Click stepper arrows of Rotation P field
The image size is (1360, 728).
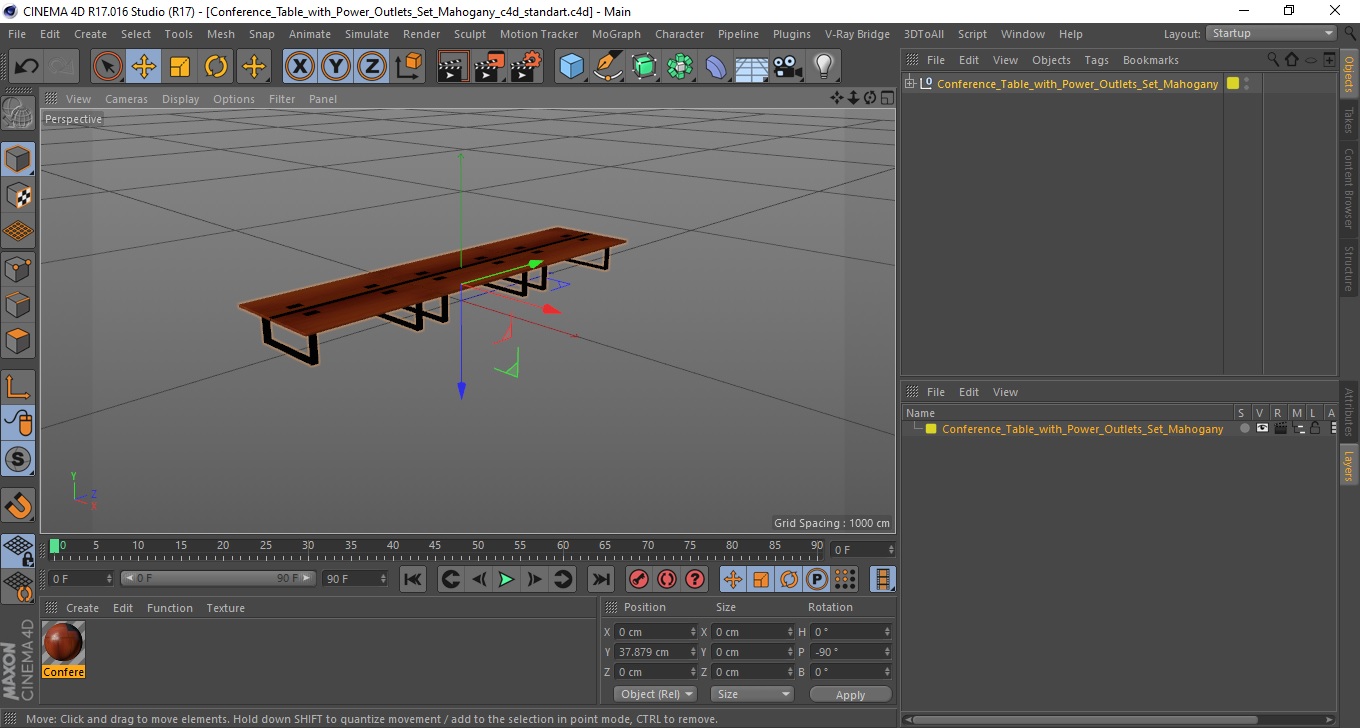click(887, 652)
